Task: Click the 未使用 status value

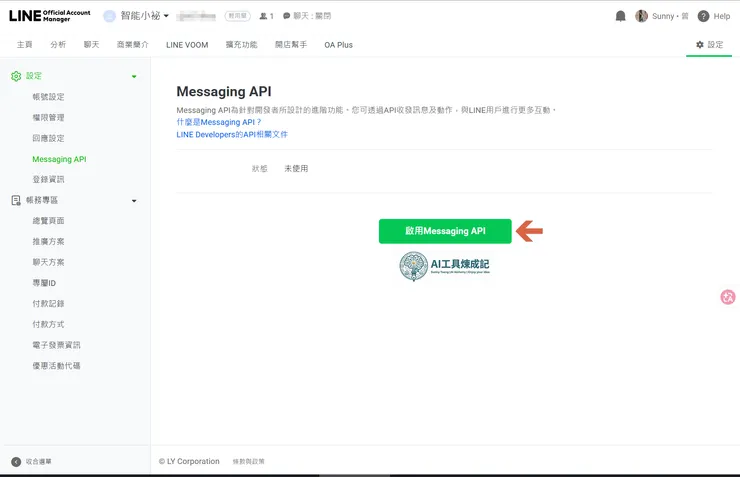Action: 296,168
